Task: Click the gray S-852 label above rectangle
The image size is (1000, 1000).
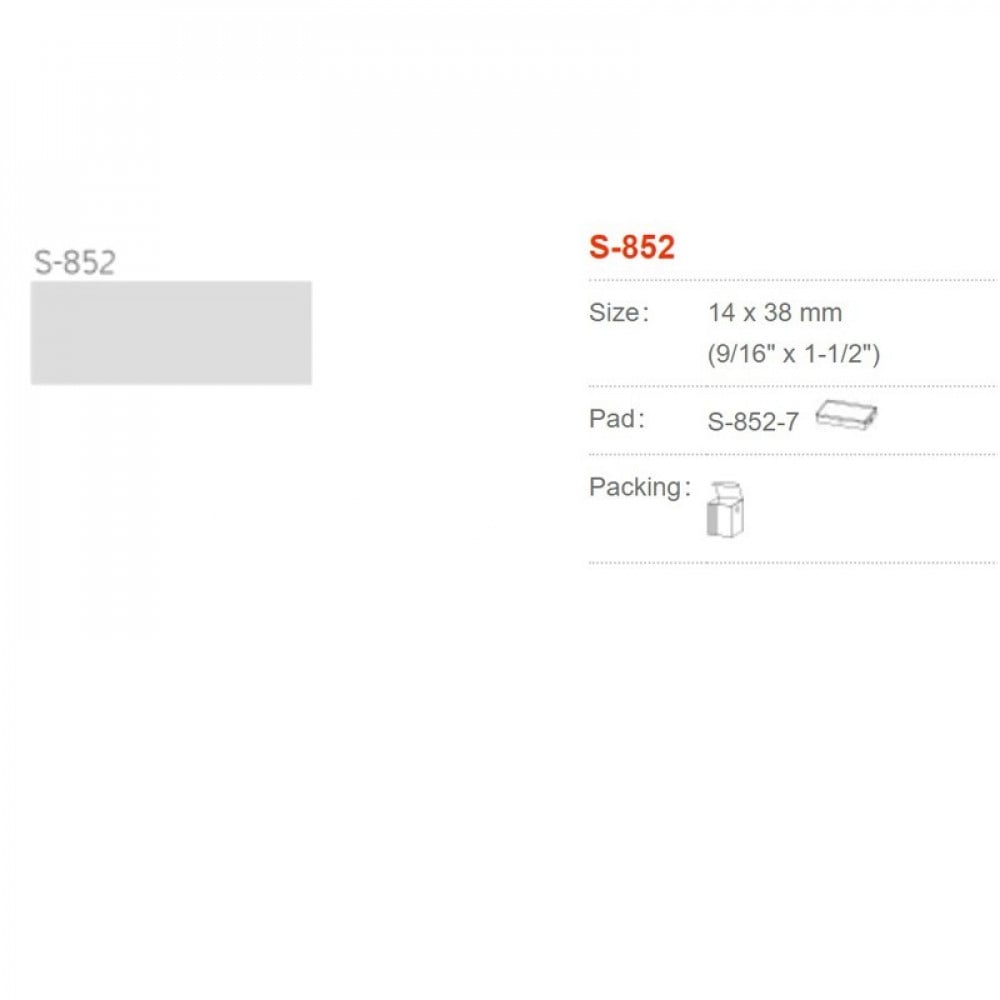Action: [x=75, y=262]
